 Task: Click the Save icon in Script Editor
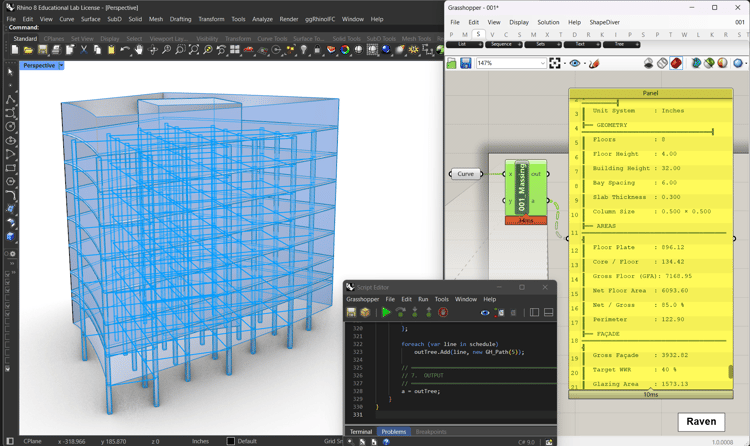[x=351, y=313]
